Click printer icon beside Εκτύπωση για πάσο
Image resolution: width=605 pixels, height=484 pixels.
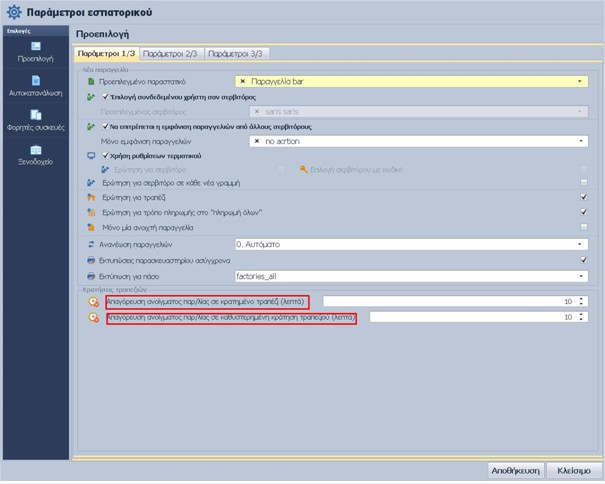pyautogui.click(x=91, y=273)
